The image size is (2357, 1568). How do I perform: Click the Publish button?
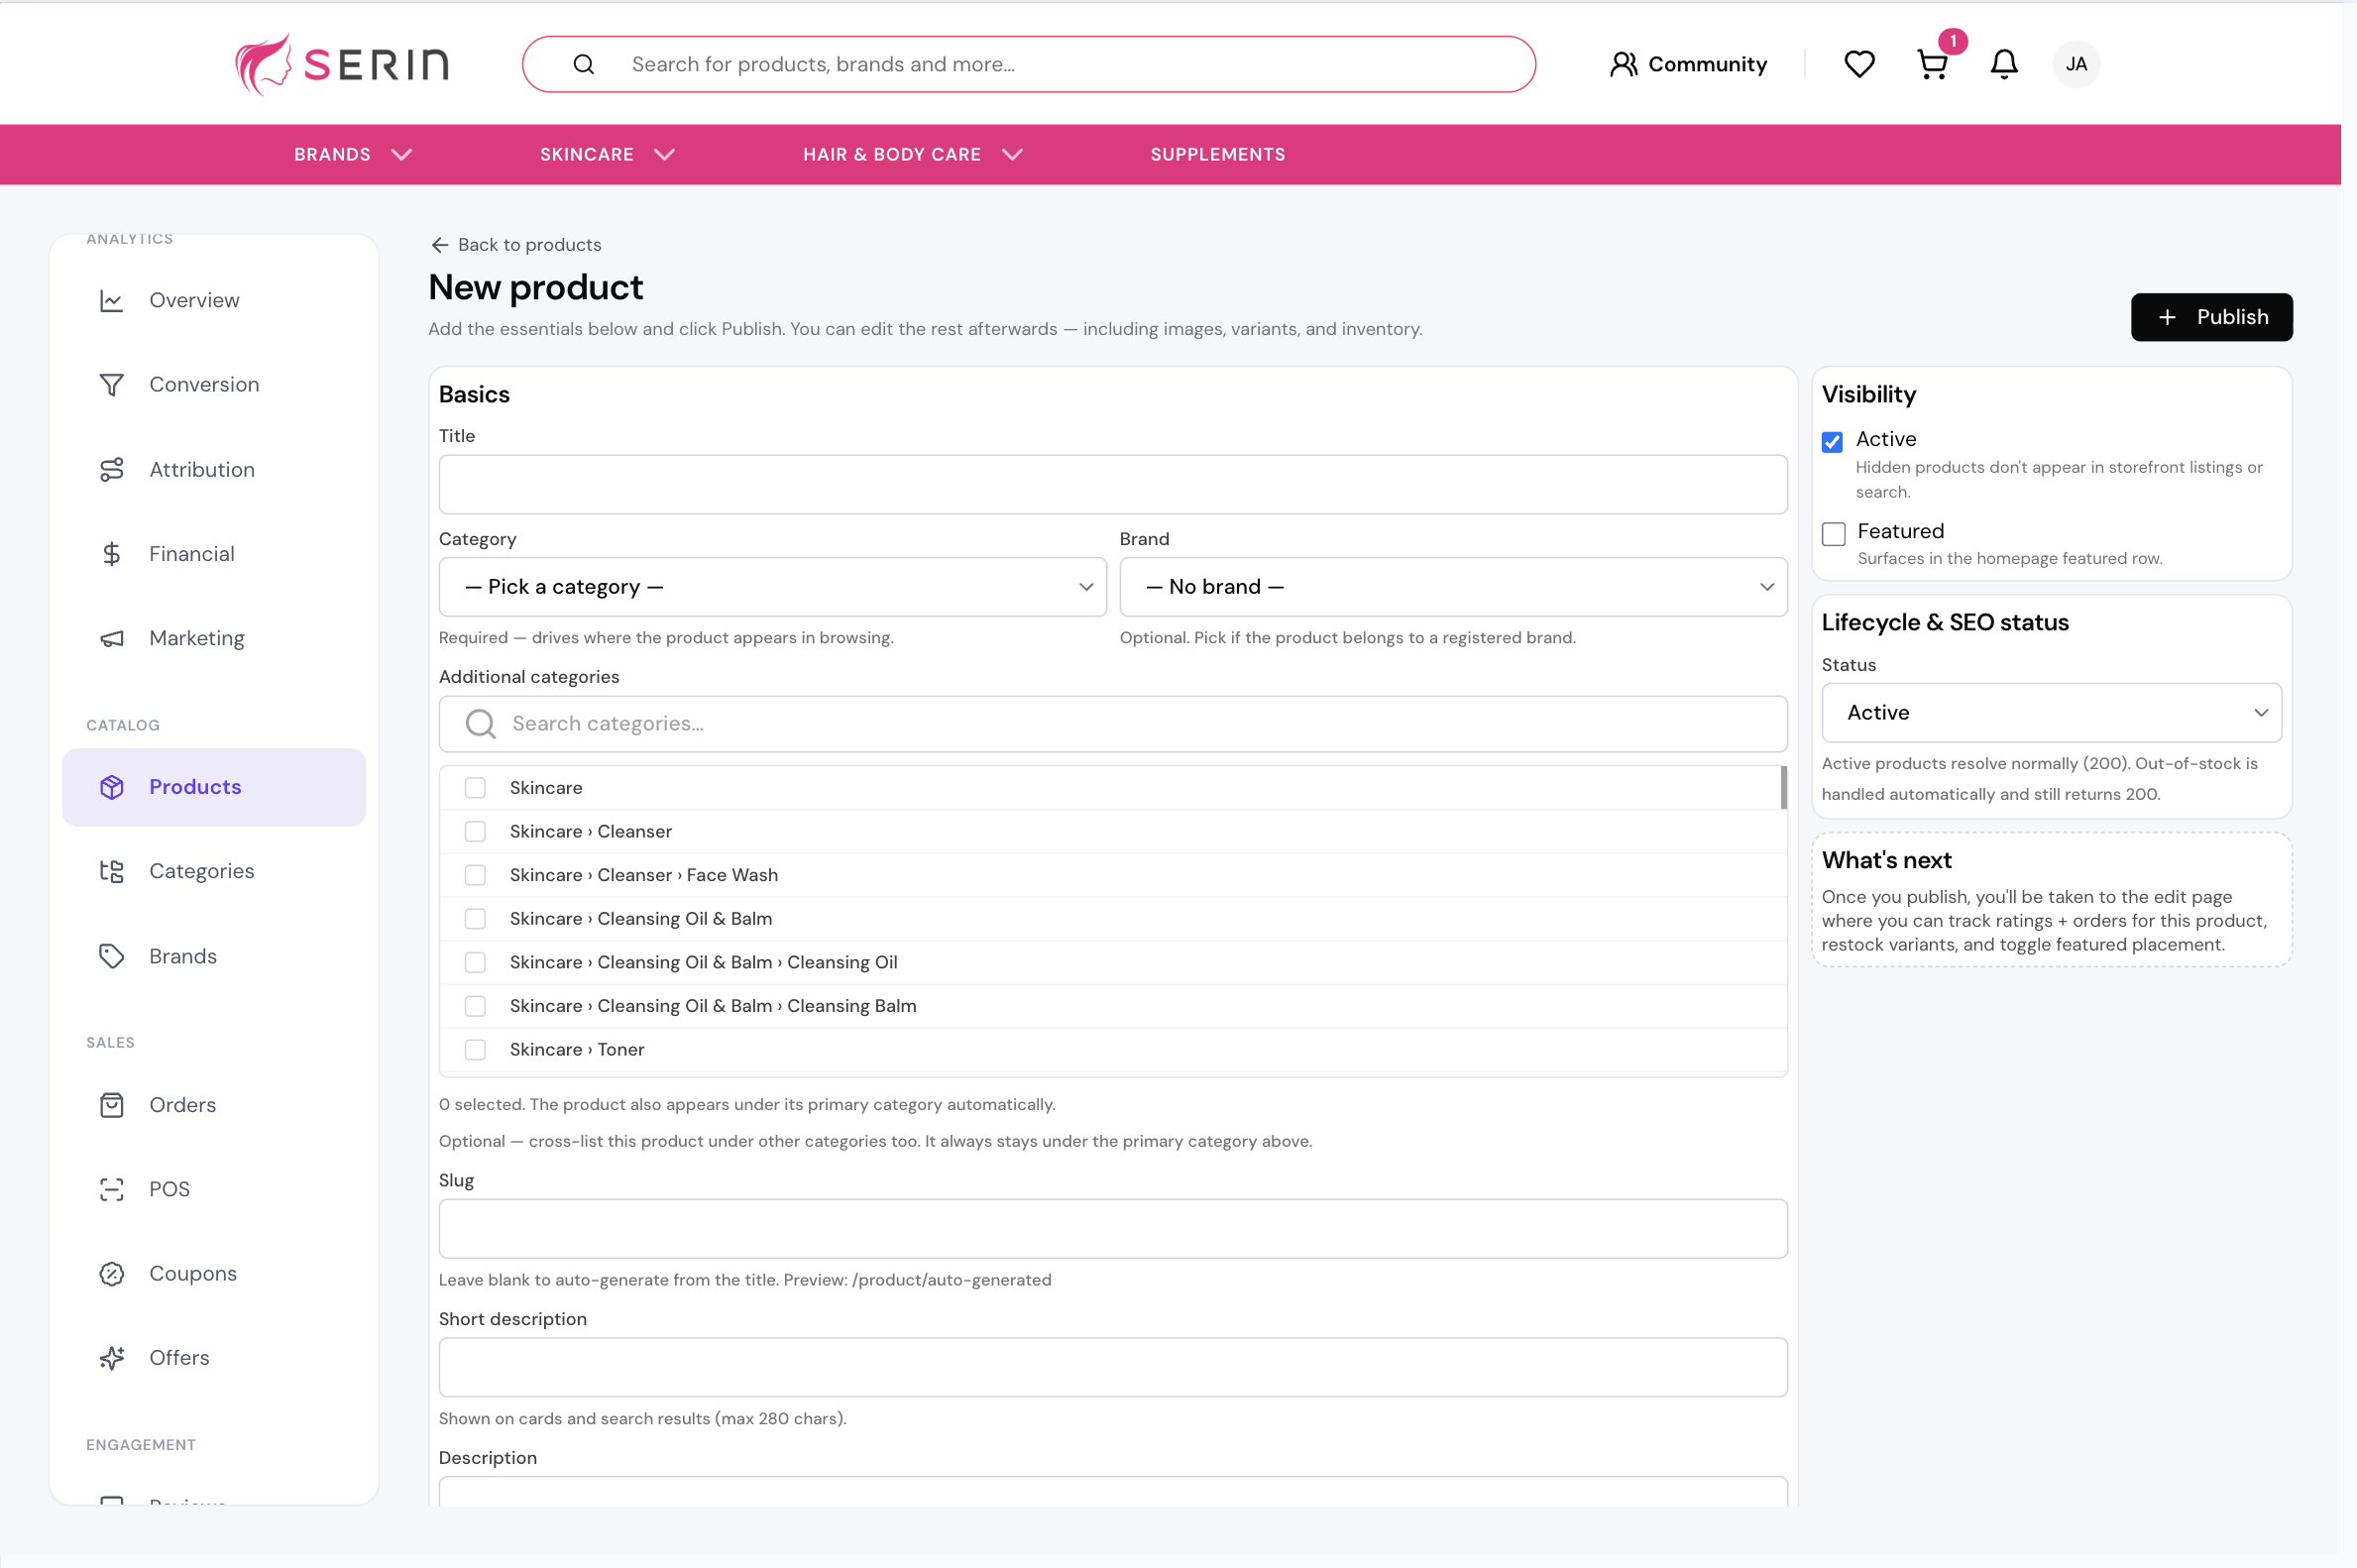point(2211,317)
